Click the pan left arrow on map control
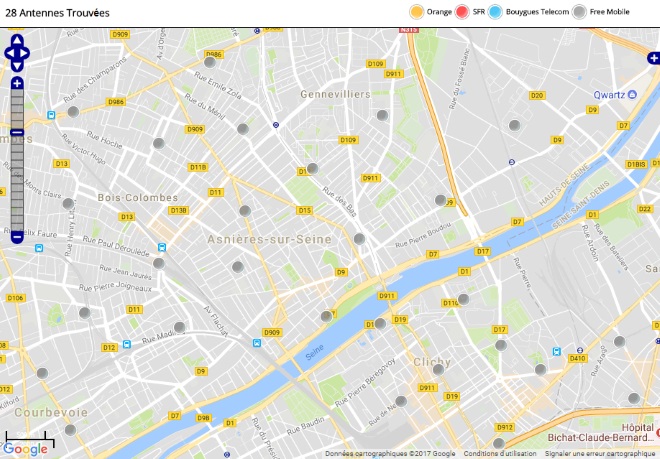 click(x=8, y=53)
